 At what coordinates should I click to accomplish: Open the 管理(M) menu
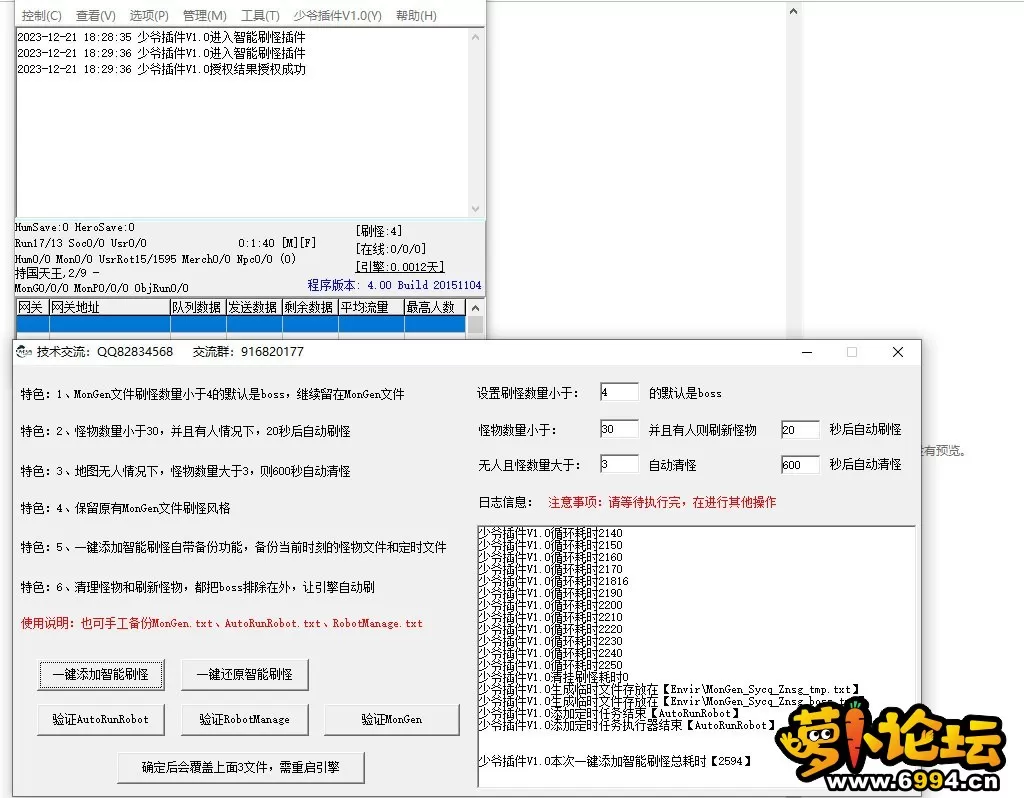tap(204, 15)
